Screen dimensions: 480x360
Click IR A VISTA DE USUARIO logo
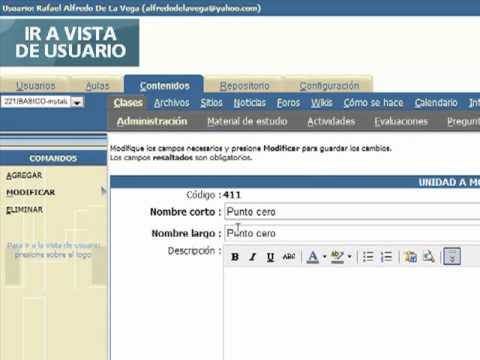(x=70, y=42)
